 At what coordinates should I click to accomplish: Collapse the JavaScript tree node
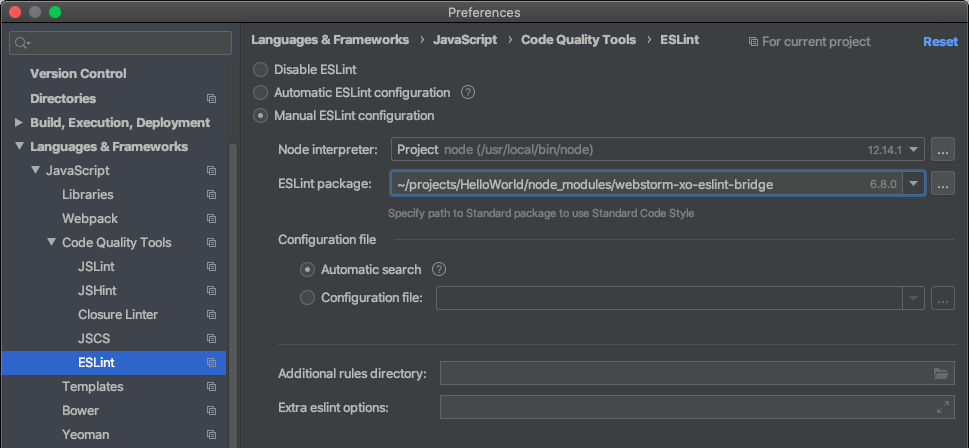pos(35,171)
